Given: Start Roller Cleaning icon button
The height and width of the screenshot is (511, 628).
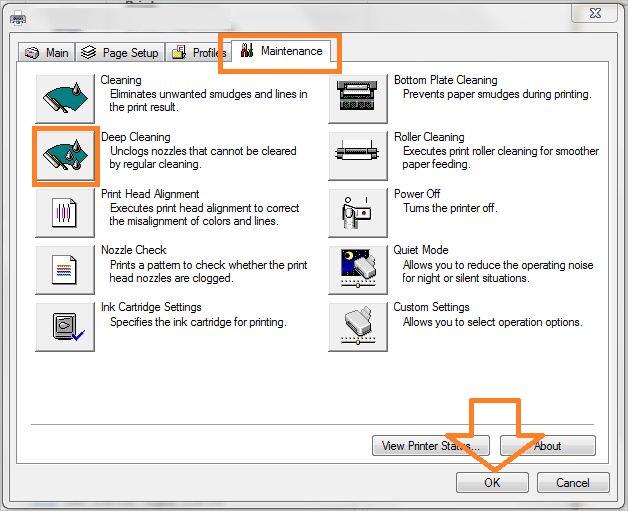Looking at the screenshot, I should point(358,156).
